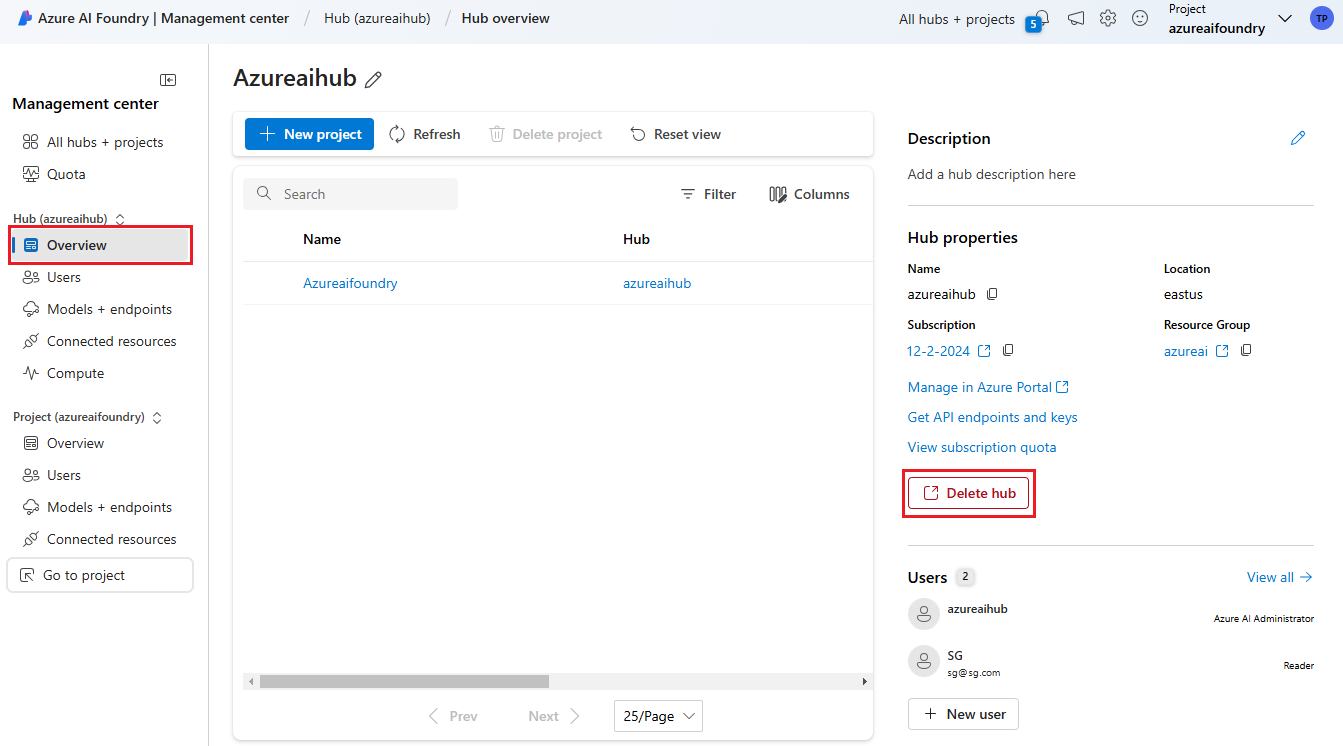Click the azureaihub user avatar icon
This screenshot has height=746, width=1343.
(x=924, y=614)
